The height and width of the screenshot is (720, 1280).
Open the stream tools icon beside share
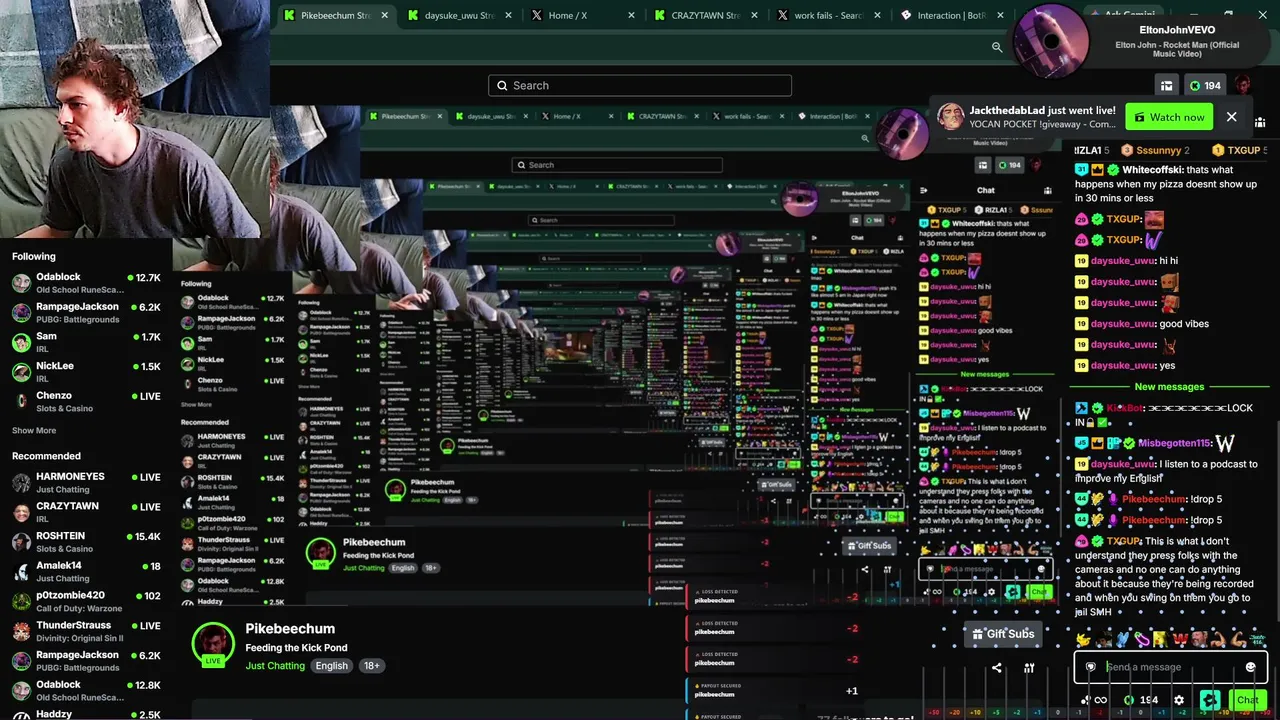[1029, 668]
